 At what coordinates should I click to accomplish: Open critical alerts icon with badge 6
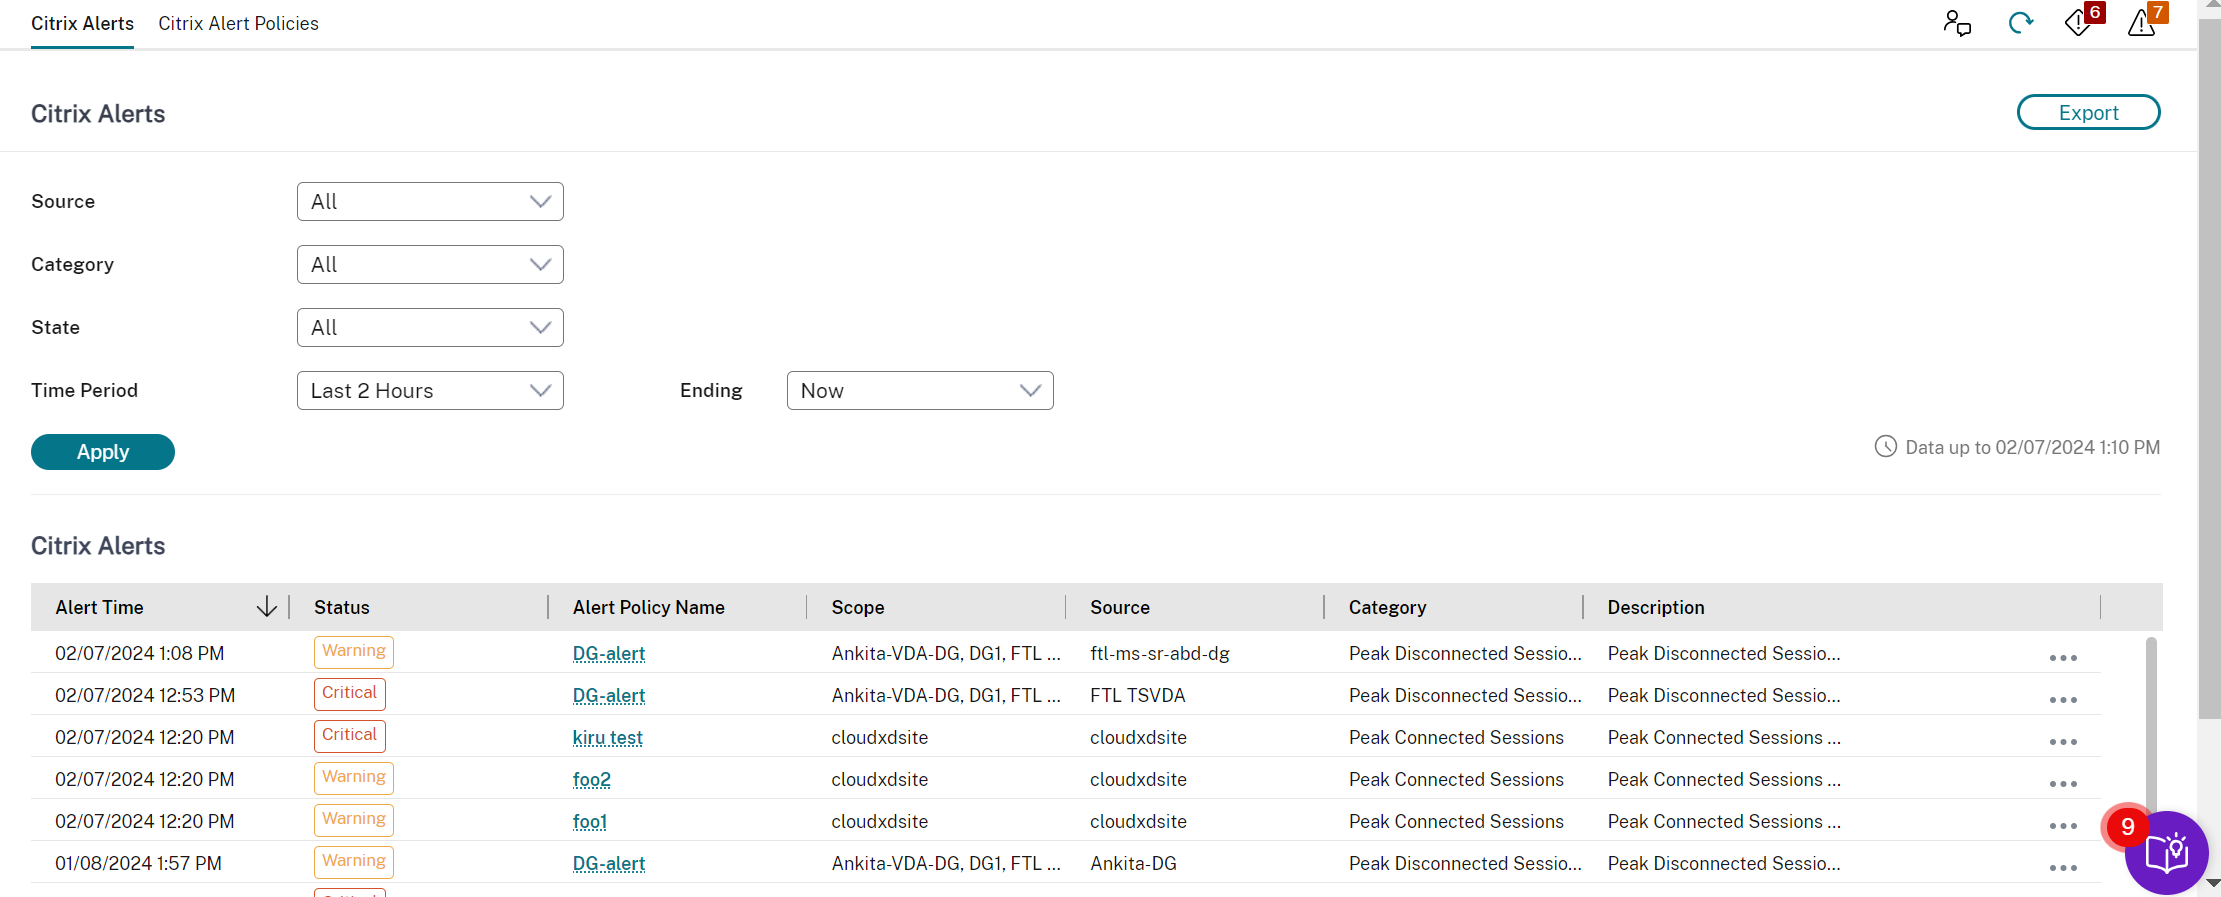pos(2080,22)
